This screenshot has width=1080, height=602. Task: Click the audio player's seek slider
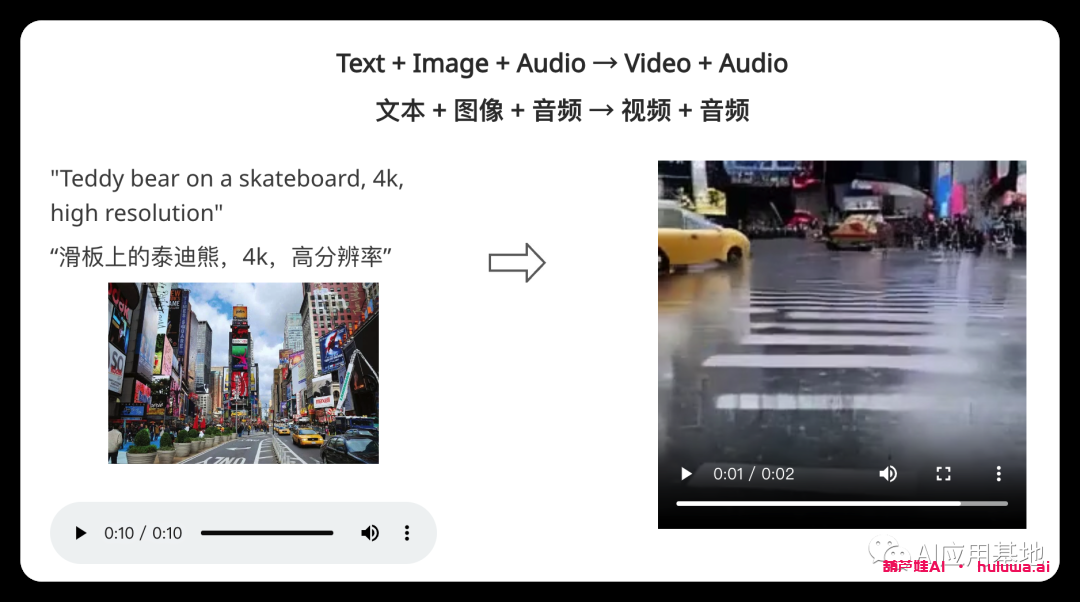(x=266, y=533)
